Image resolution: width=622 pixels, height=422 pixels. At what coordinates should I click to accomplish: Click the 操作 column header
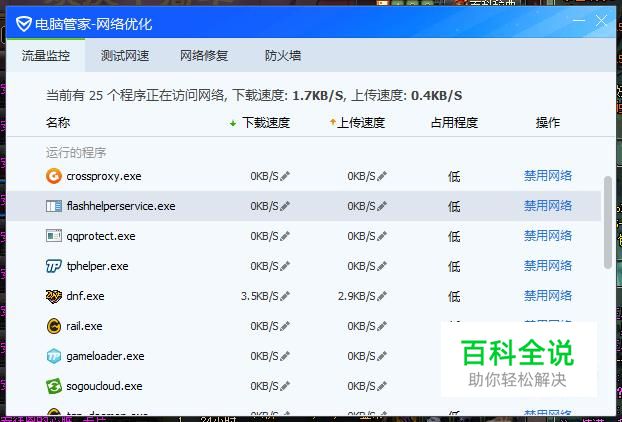tap(548, 123)
